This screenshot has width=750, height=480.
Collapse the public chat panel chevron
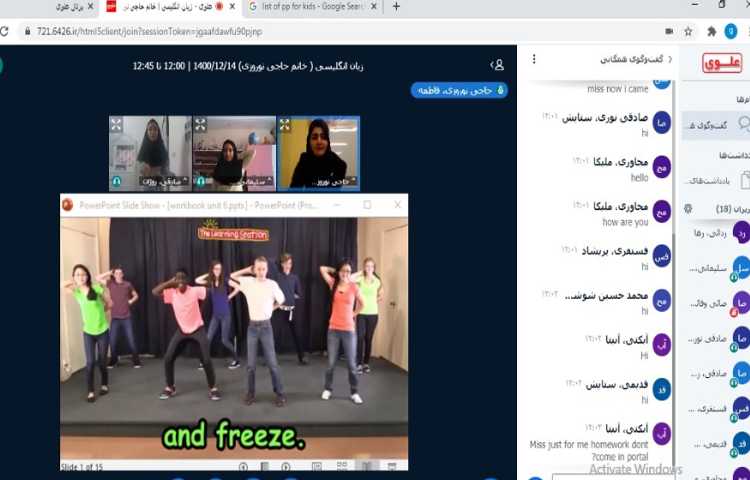669,59
